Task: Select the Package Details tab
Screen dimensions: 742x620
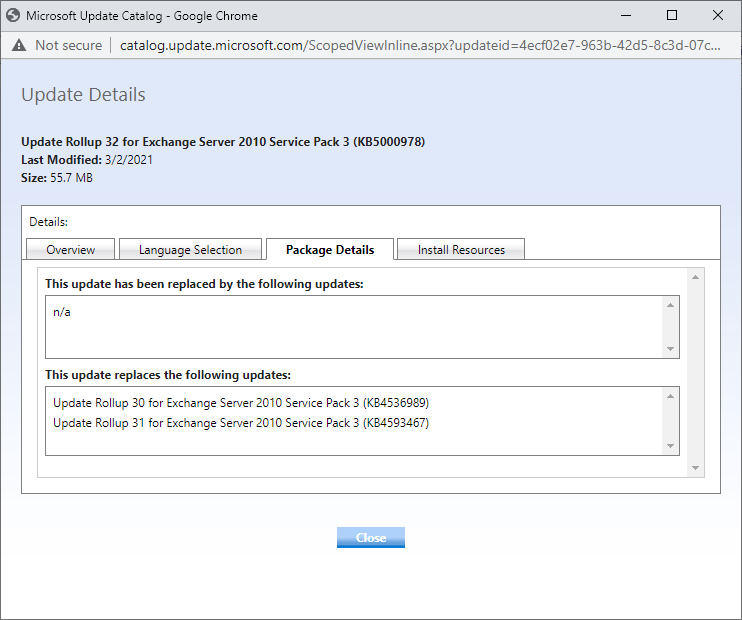Action: click(330, 249)
